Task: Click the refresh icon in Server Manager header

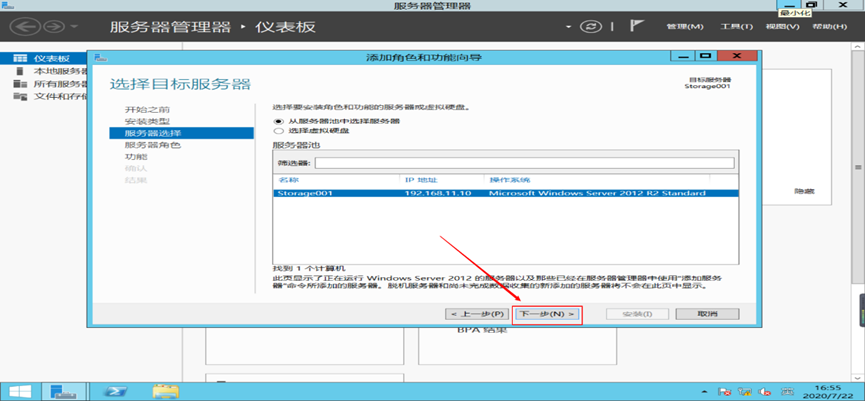Action: (592, 26)
